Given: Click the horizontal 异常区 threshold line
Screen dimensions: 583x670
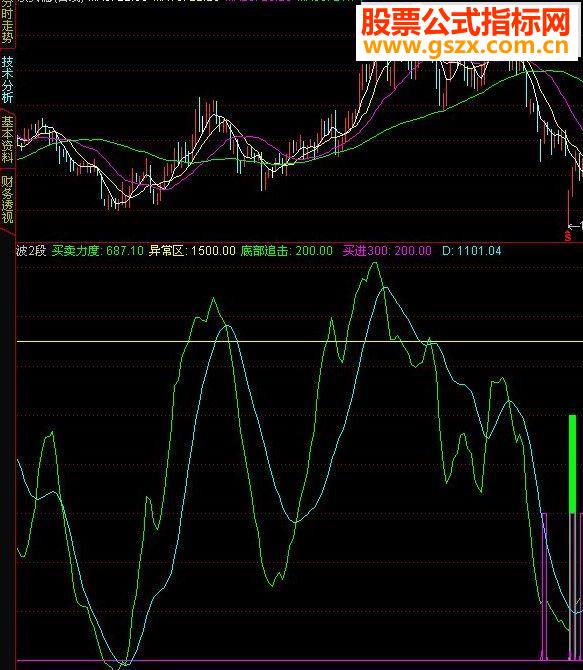Looking at the screenshot, I should coord(300,341).
